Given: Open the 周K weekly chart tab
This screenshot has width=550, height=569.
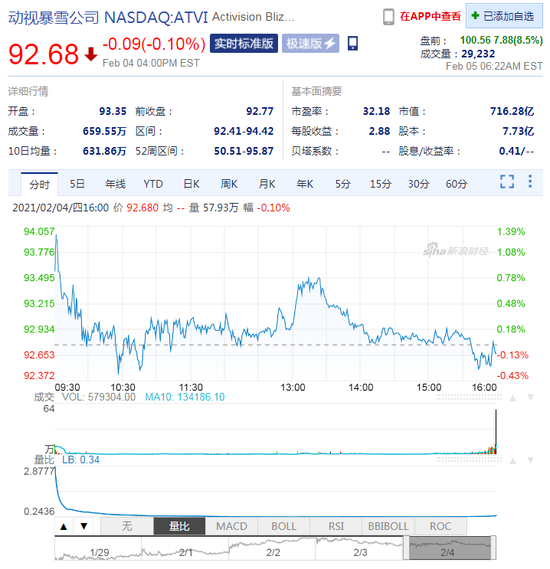Looking at the screenshot, I should click(229, 184).
